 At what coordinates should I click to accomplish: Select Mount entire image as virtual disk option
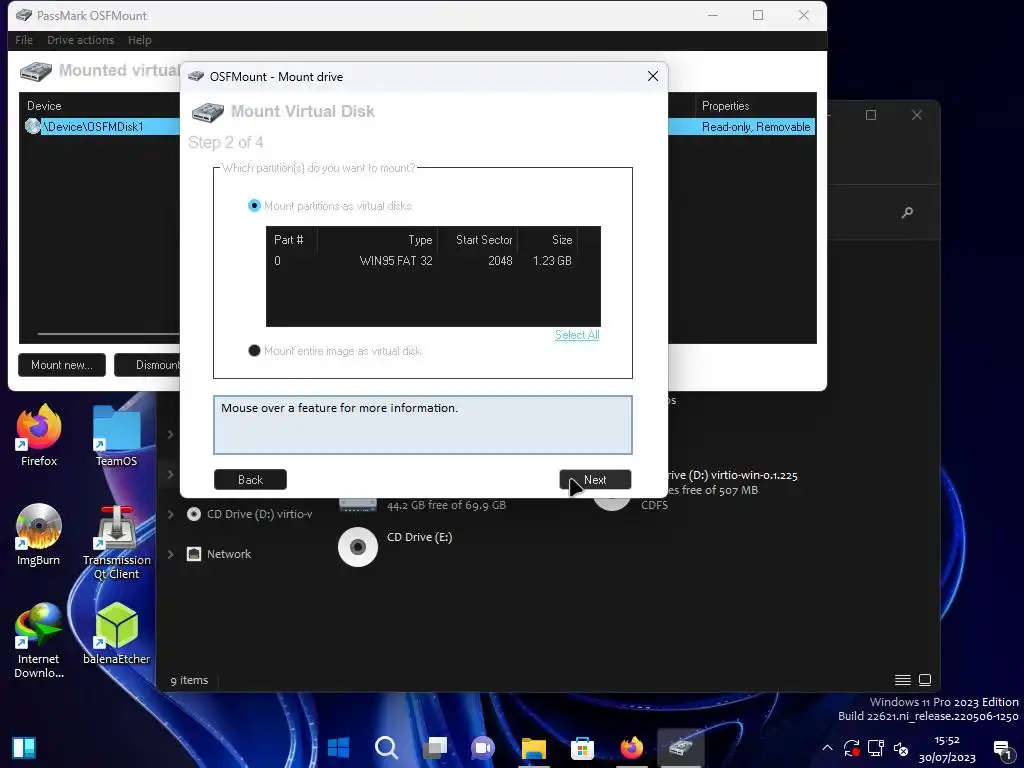(335, 351)
